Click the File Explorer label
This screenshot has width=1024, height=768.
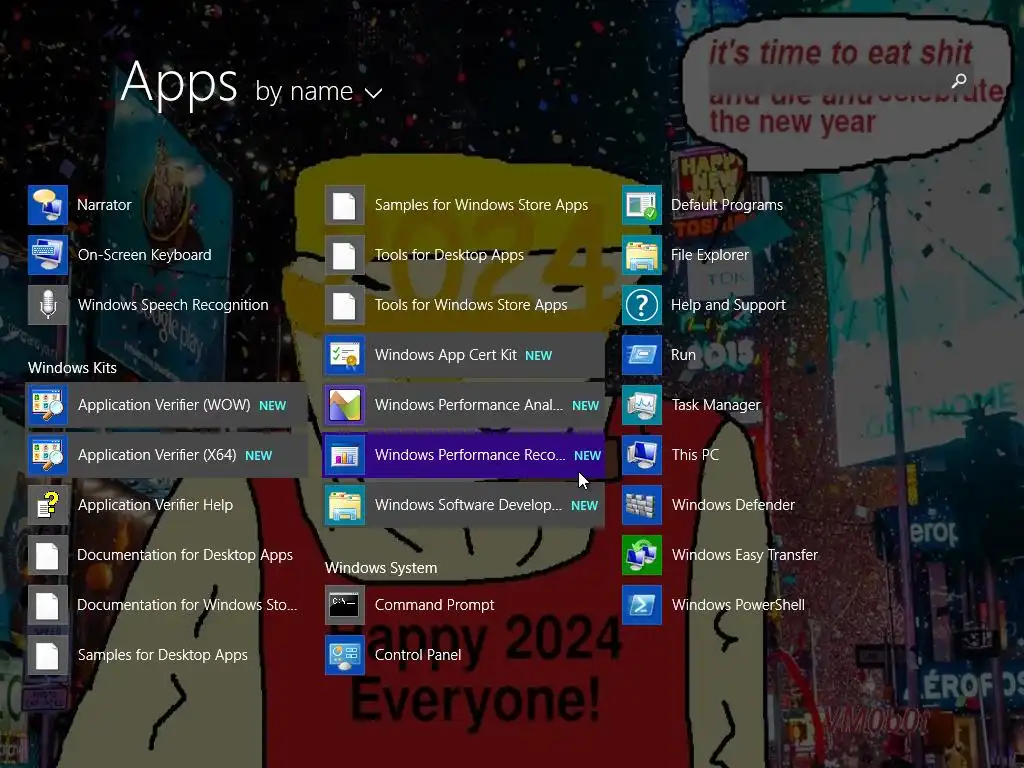pos(710,255)
